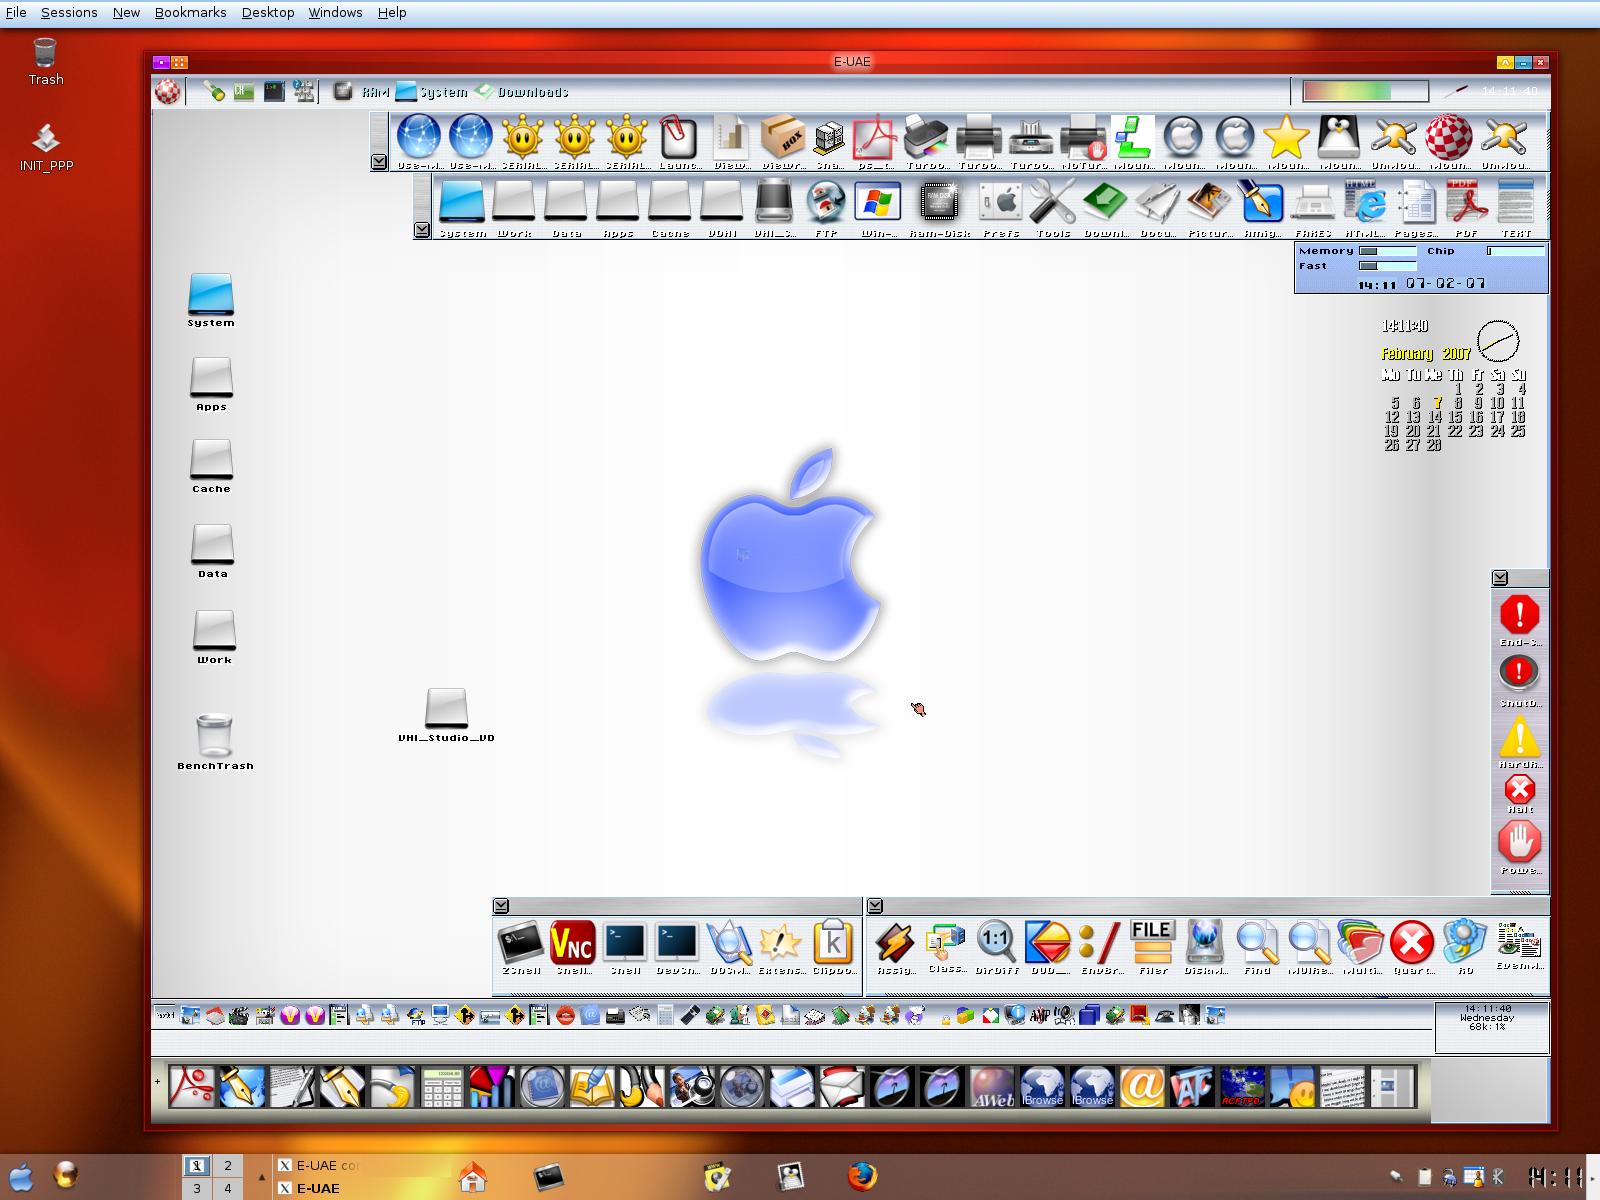Image resolution: width=1600 pixels, height=1200 pixels.
Task: Open the Firefox icon in the host taskbar
Action: tap(862, 1176)
